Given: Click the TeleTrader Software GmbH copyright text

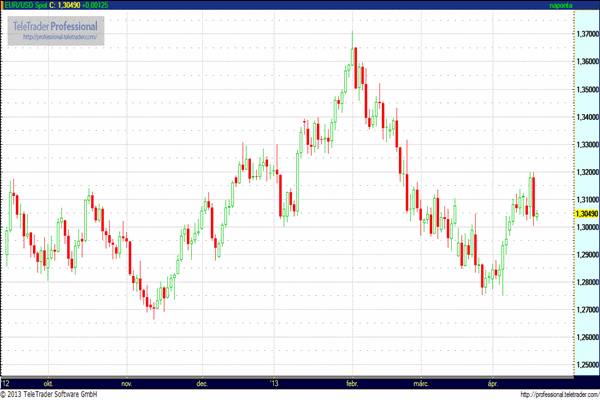Looking at the screenshot, I should (x=54, y=394).
